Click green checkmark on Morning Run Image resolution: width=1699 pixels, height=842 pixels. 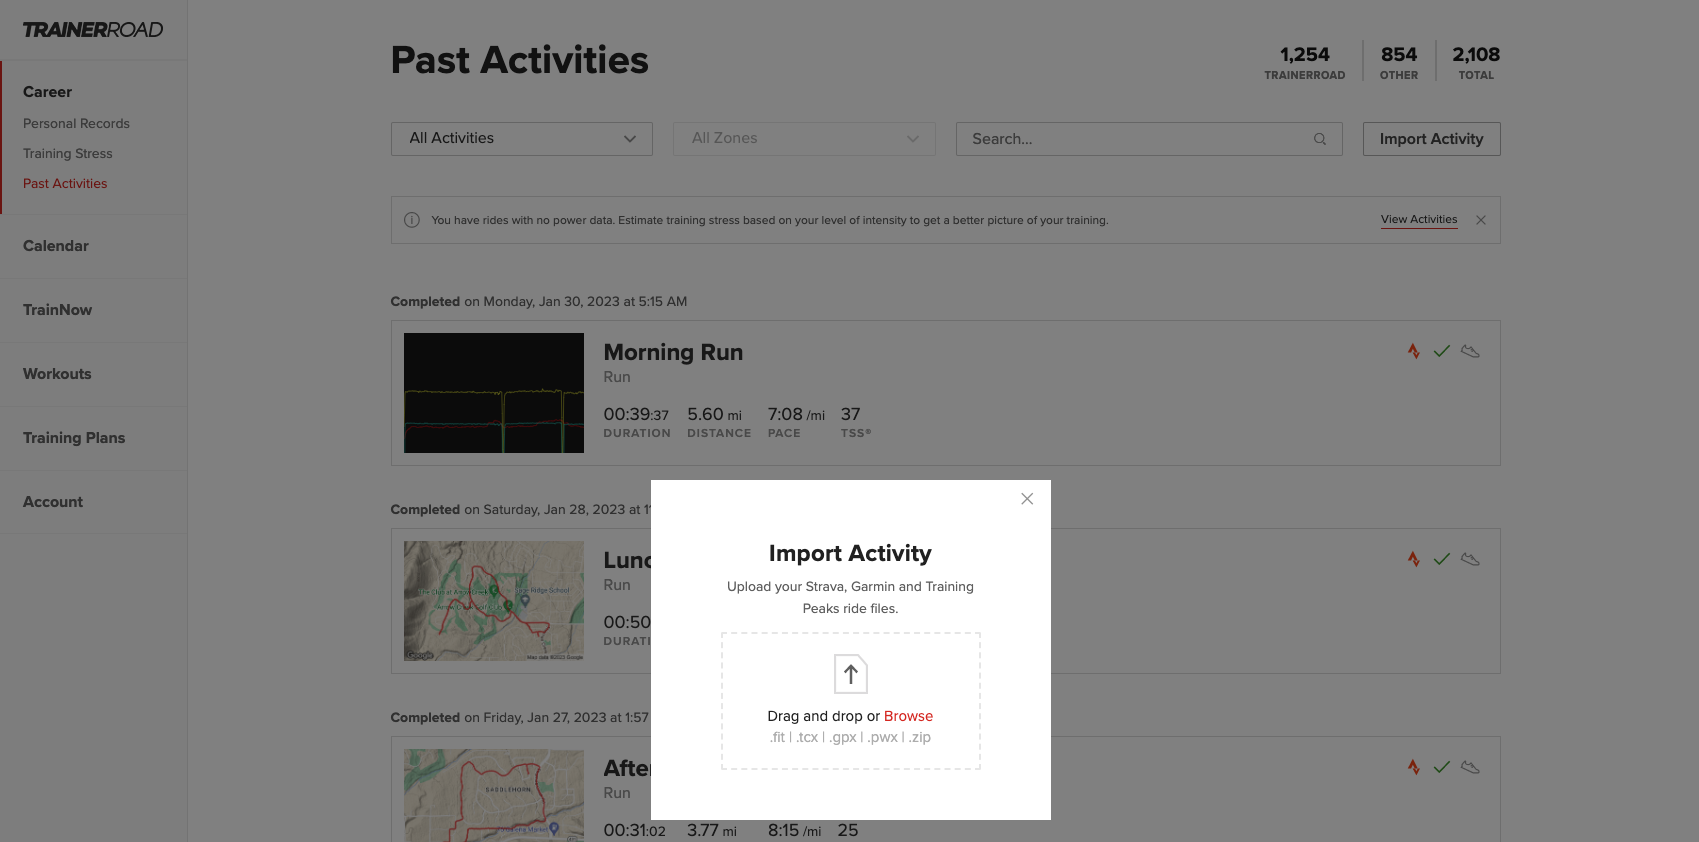tap(1442, 351)
